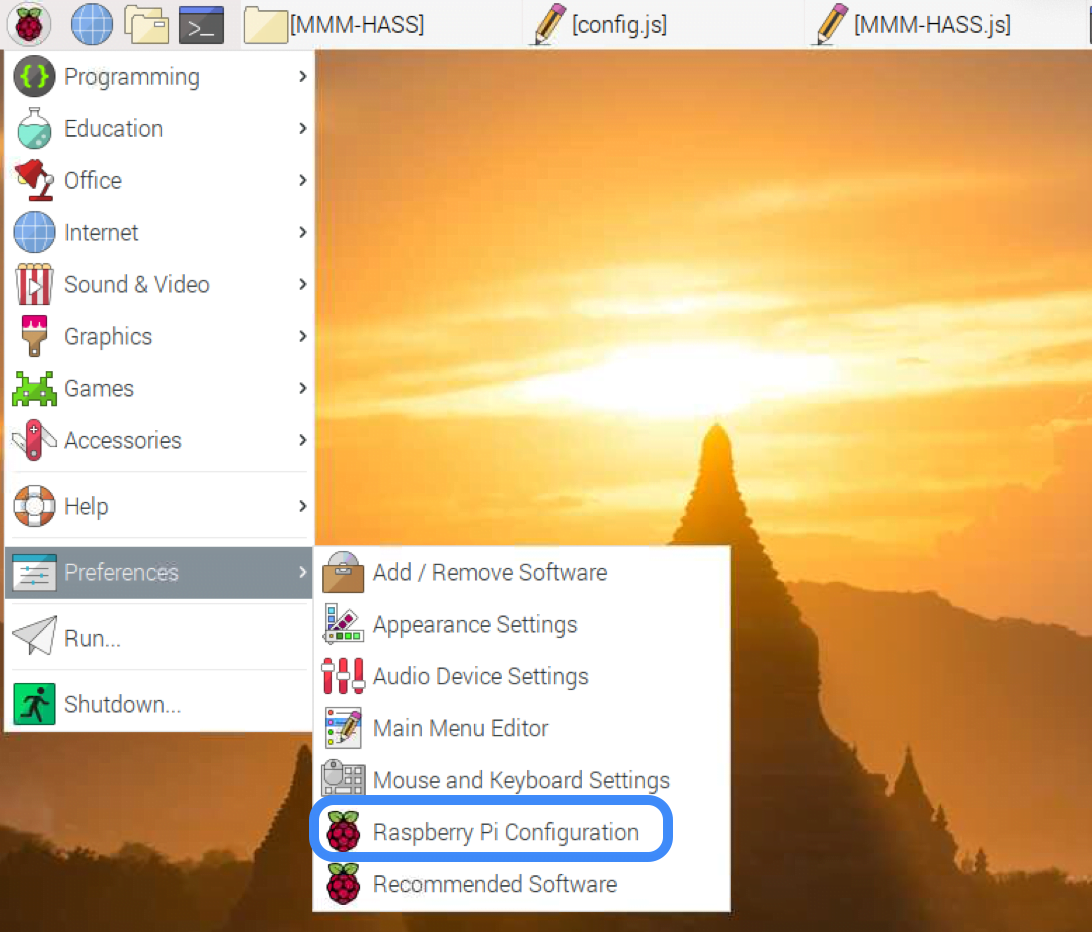Click the Add / Remove Software icon

click(x=342, y=572)
